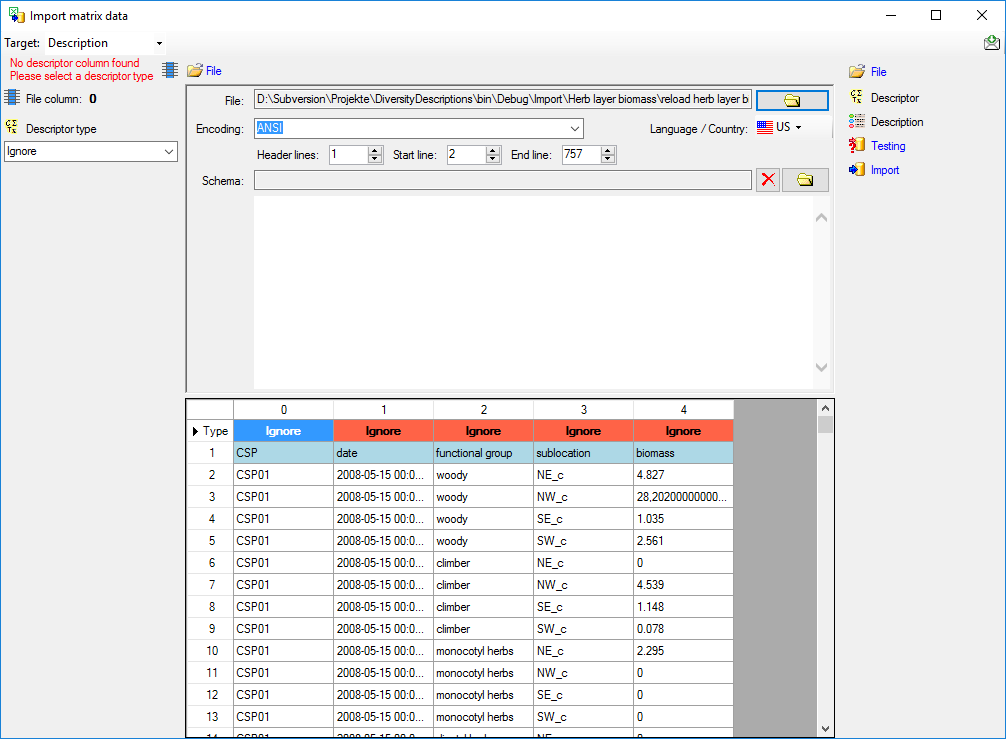Open a schema file with the folder button
This screenshot has height=739, width=1006.
click(x=805, y=180)
